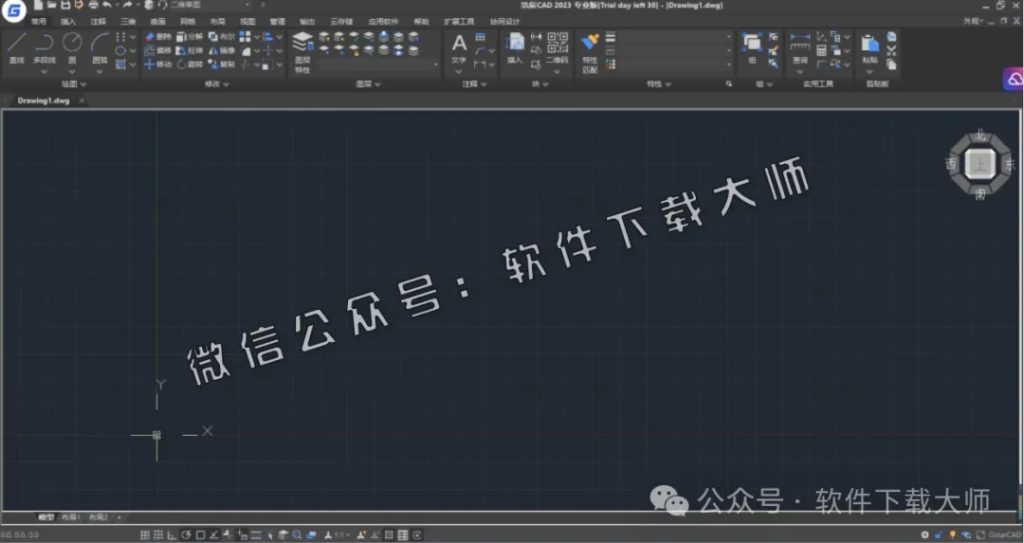The width and height of the screenshot is (1024, 543).
Task: Open the cloud service icon at right edge
Action: 1014,79
